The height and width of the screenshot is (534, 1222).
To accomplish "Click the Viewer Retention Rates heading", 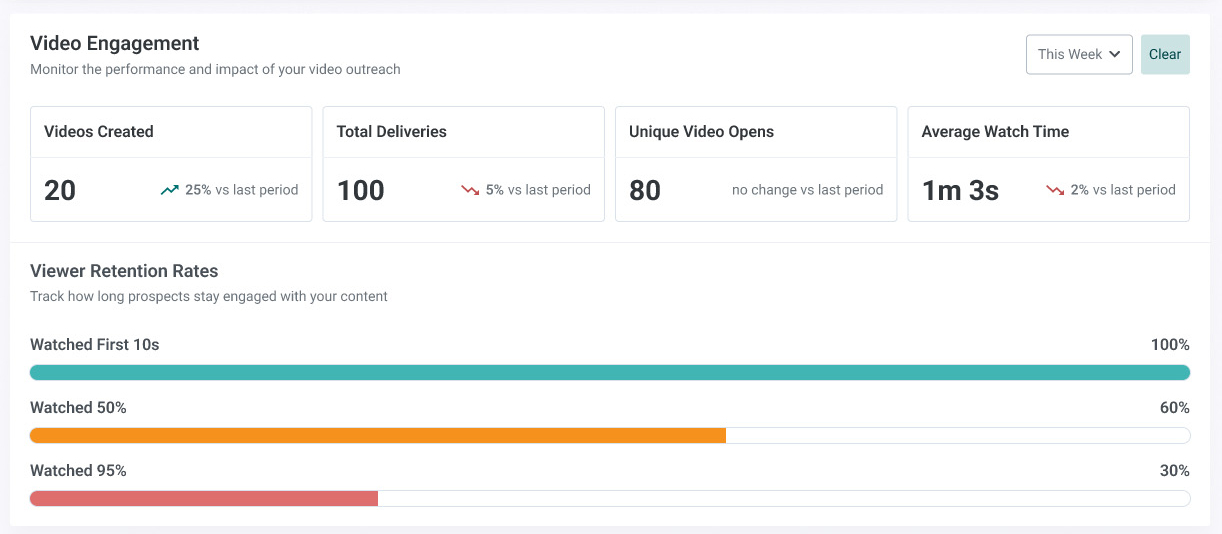I will [x=124, y=271].
